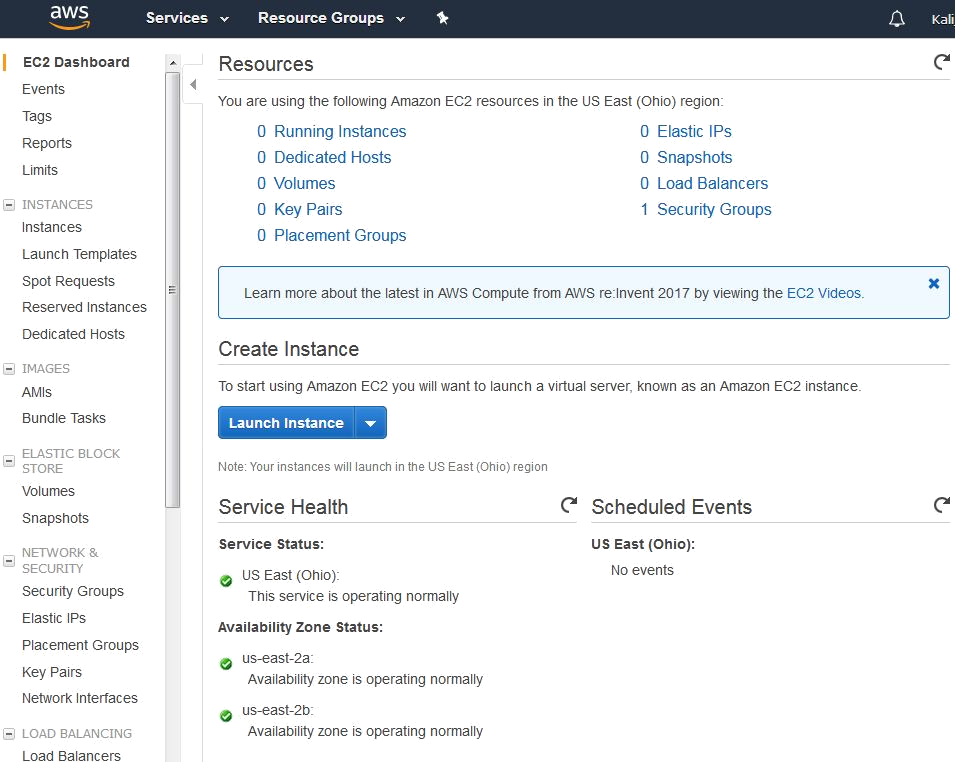
Task: Open the Services menu
Action: (187, 18)
